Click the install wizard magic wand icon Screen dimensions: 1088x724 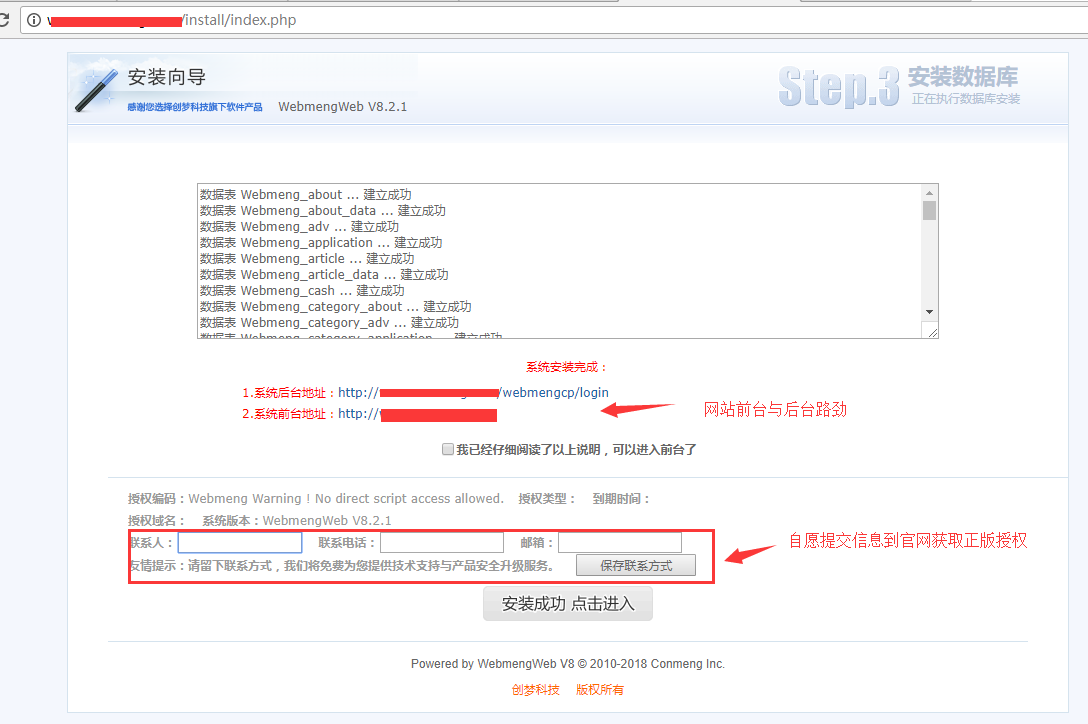point(96,90)
